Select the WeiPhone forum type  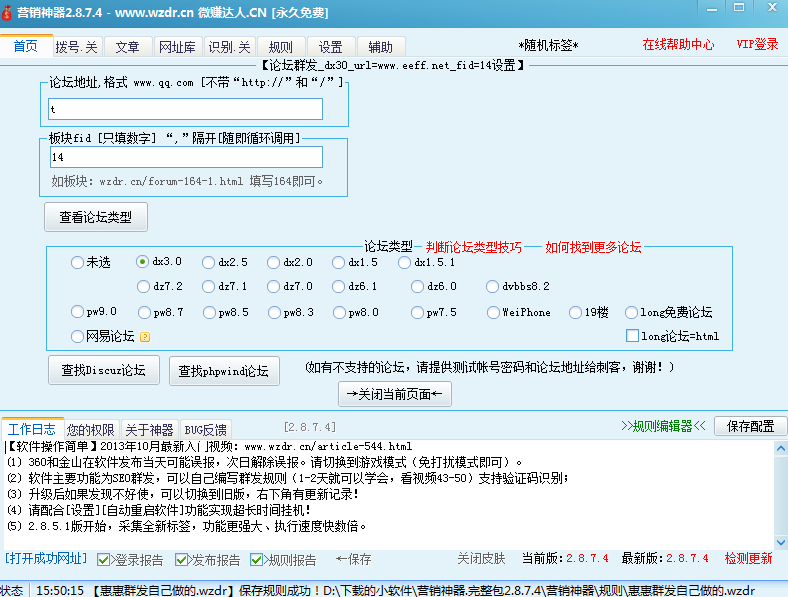click(x=492, y=312)
